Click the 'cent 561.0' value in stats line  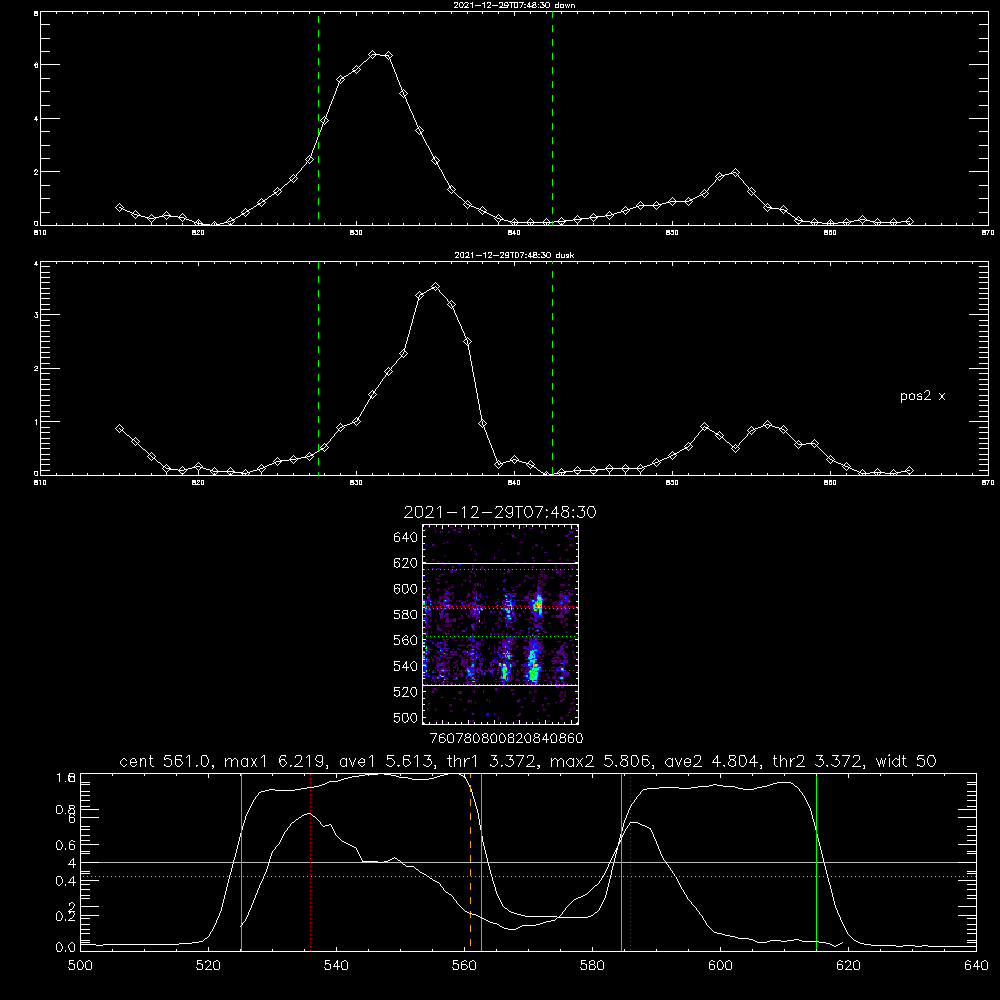(165, 761)
